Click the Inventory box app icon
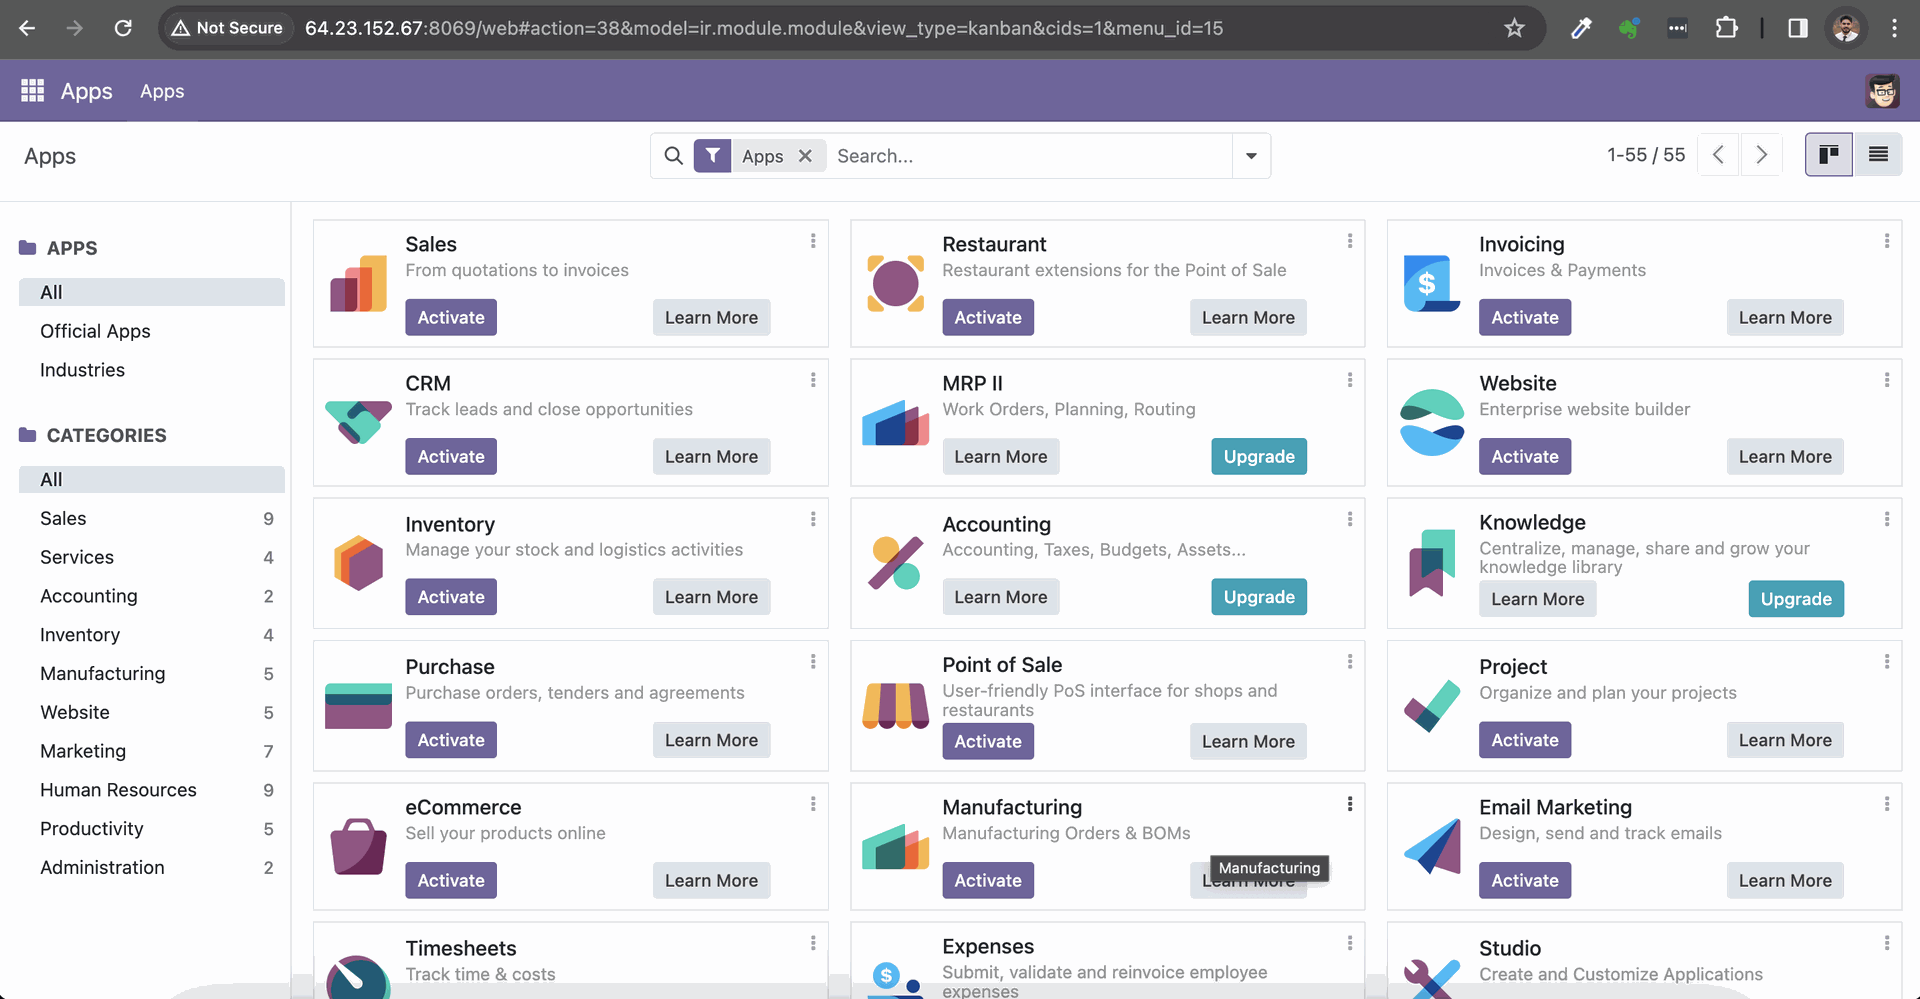Screen dimensions: 1920x999 (358, 563)
